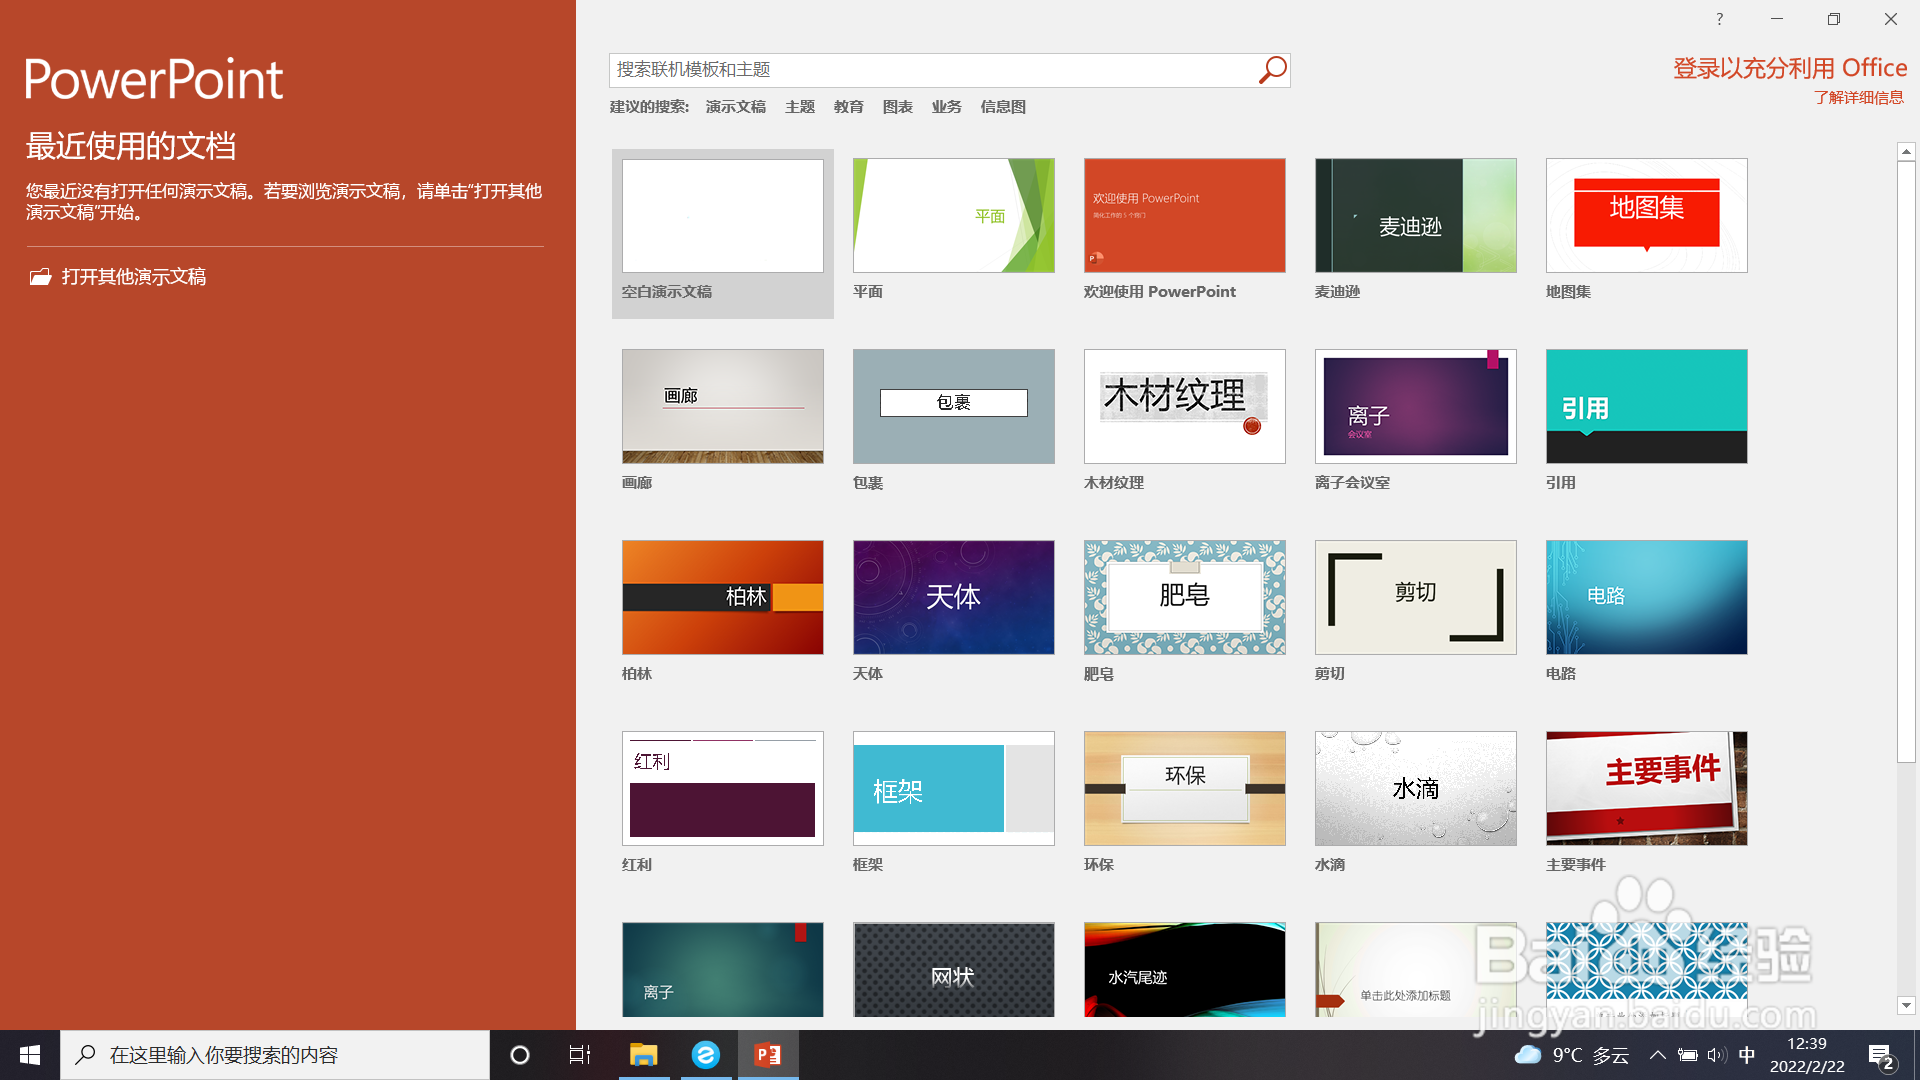
Task: Open the folder icon for other presentations
Action: point(40,277)
